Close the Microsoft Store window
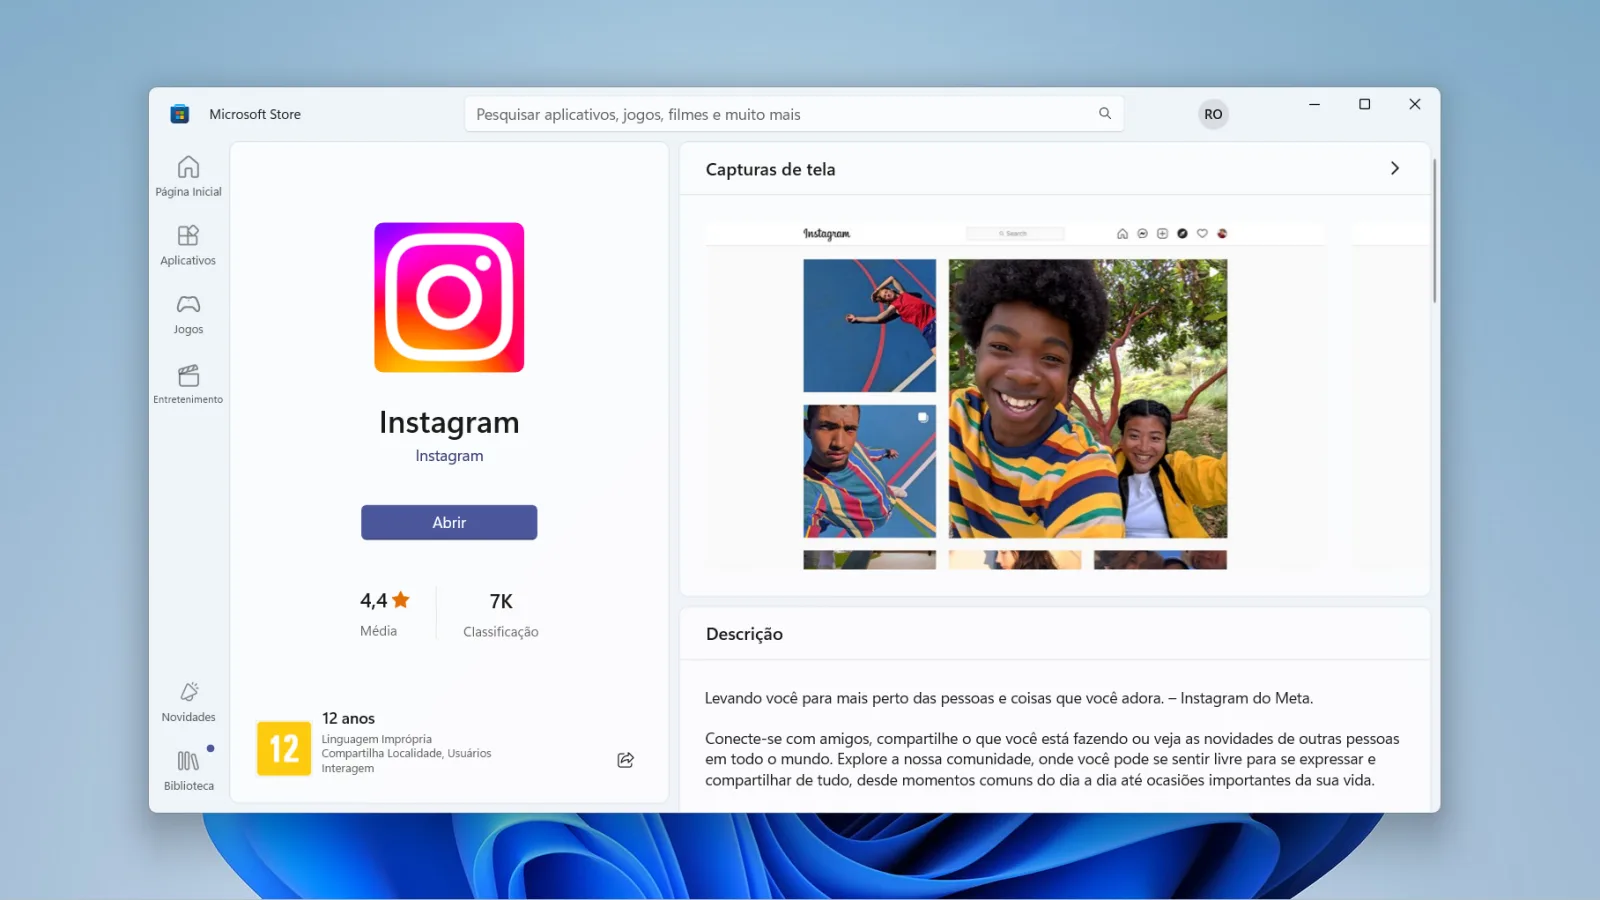The height and width of the screenshot is (900, 1600). click(x=1415, y=104)
